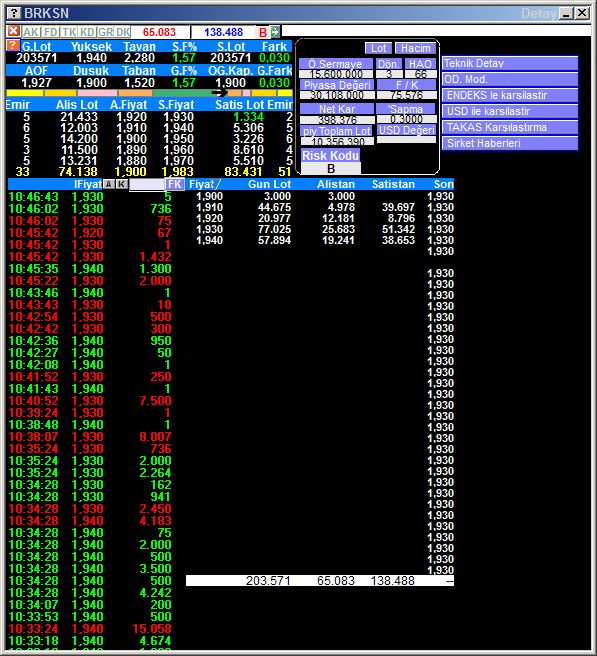
Task: Open Sirket Haberleri news
Action: click(510, 143)
